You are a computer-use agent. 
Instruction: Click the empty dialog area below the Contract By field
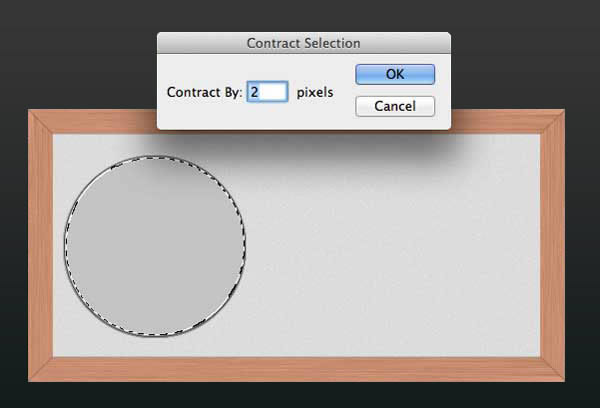point(253,116)
